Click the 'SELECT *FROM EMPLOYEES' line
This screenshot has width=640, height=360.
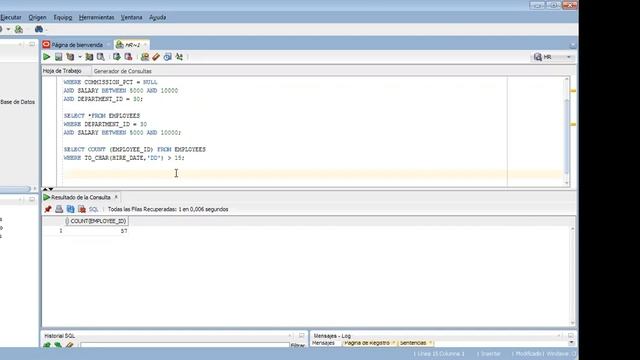pos(102,116)
